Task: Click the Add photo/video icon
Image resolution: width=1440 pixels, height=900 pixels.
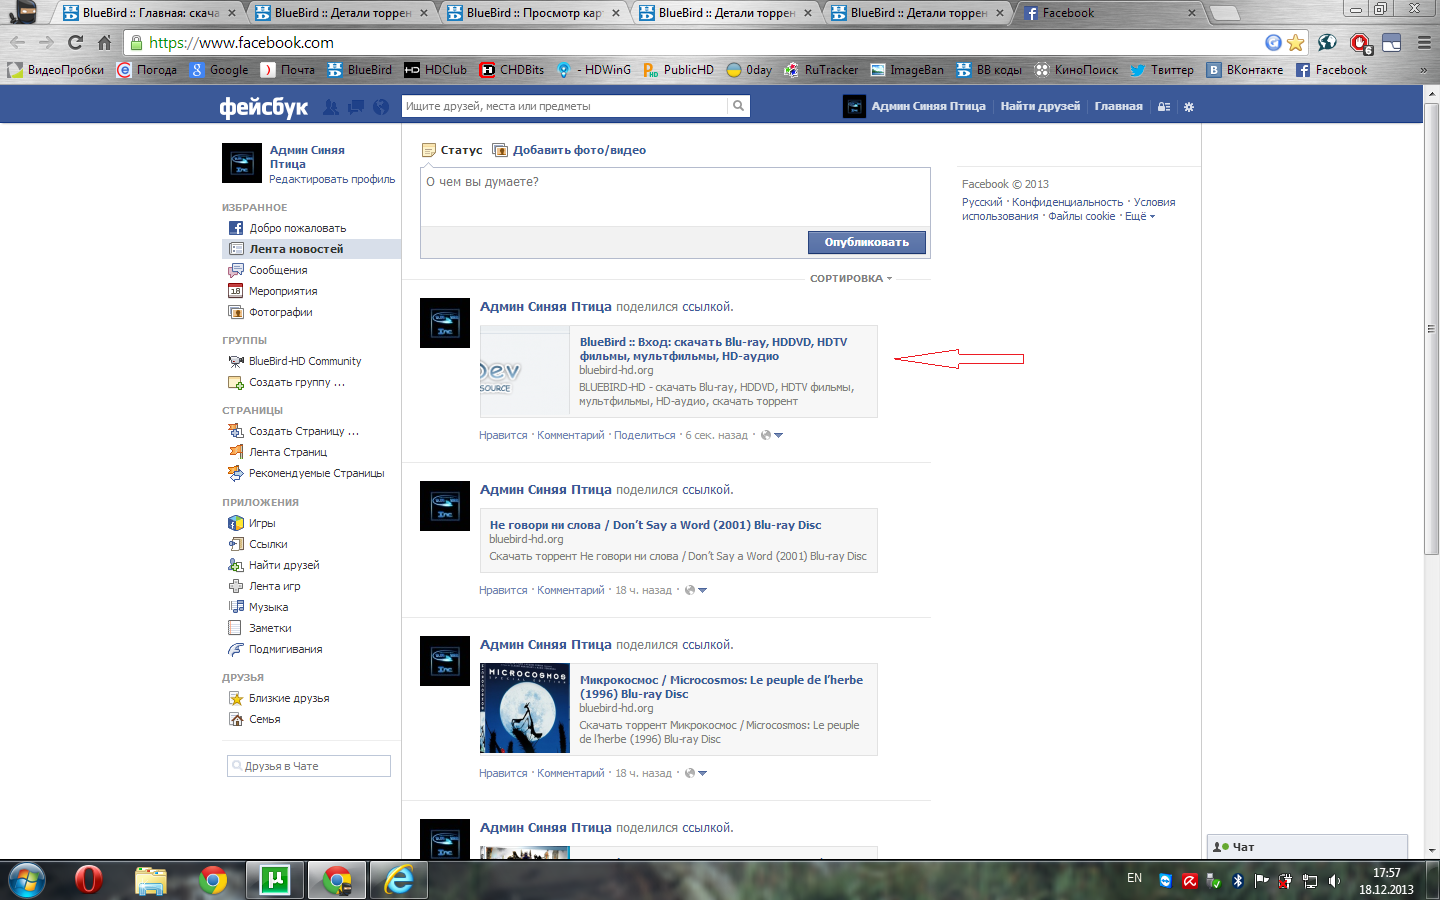Action: point(500,150)
